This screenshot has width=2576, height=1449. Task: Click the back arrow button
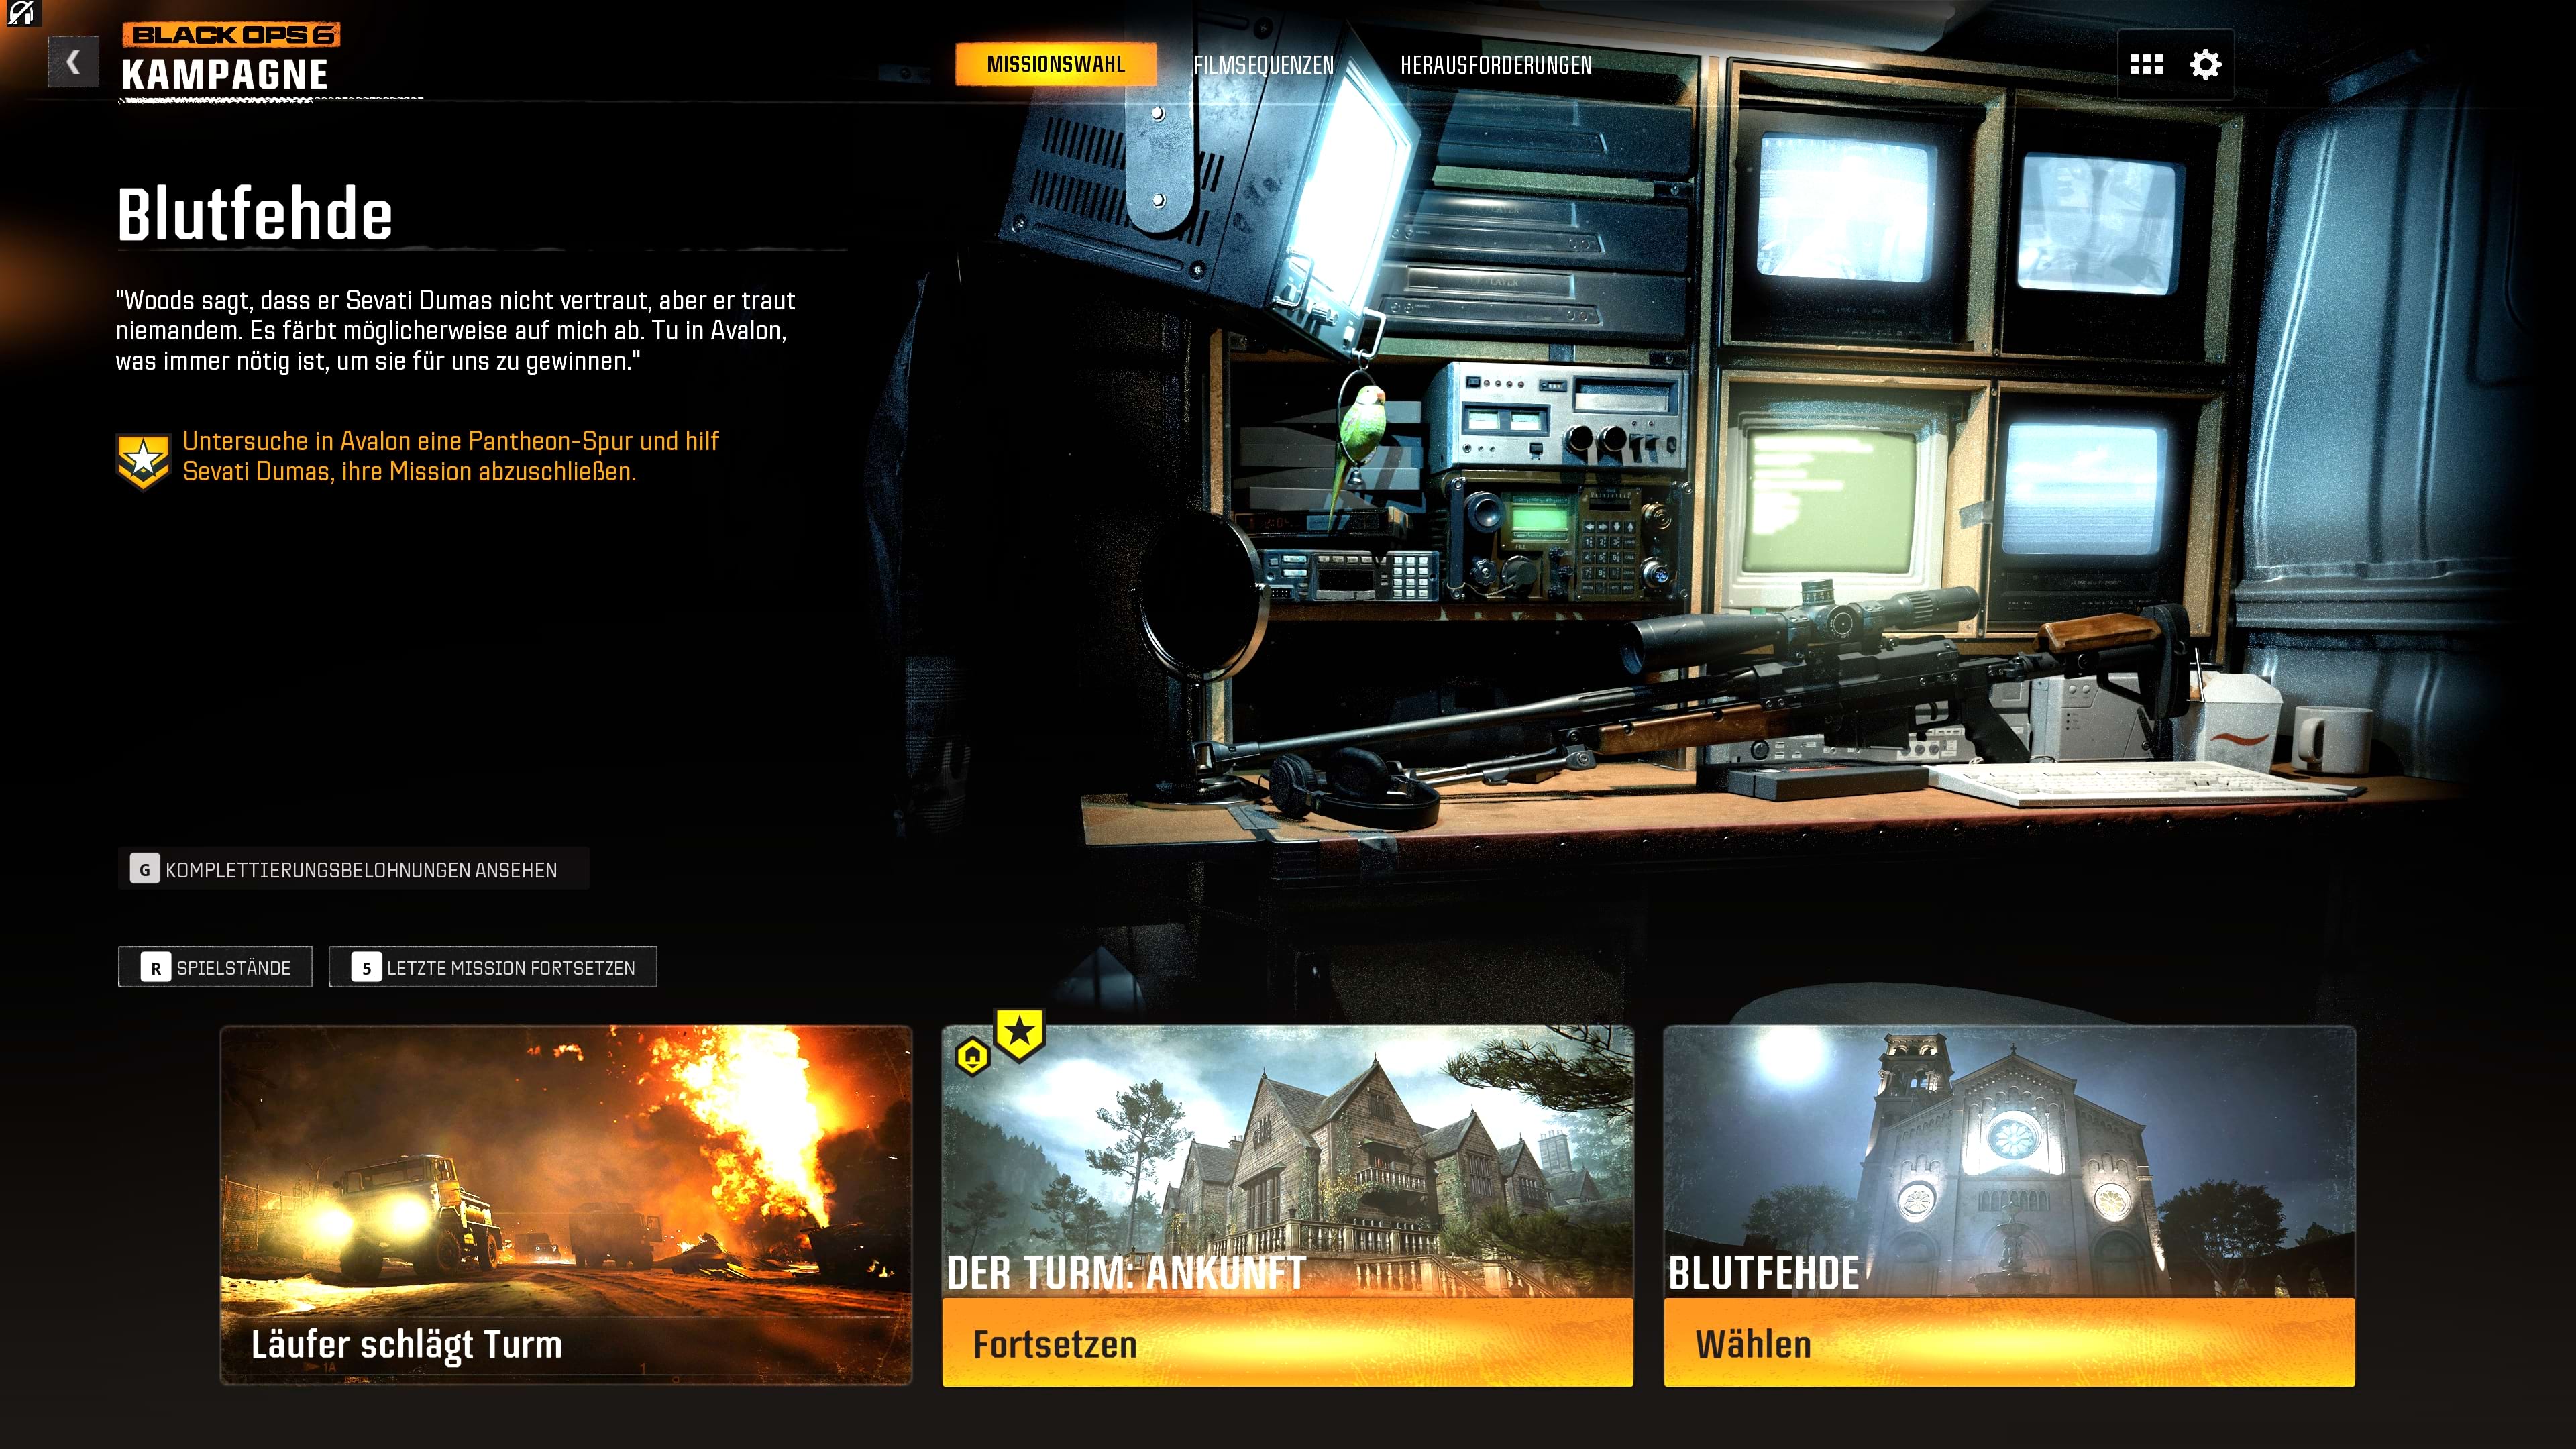(73, 63)
